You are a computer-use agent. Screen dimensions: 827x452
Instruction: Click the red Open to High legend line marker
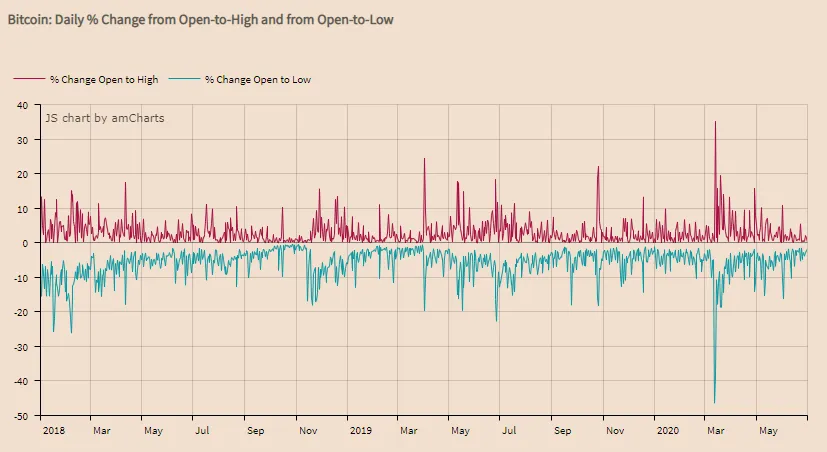click(29, 79)
